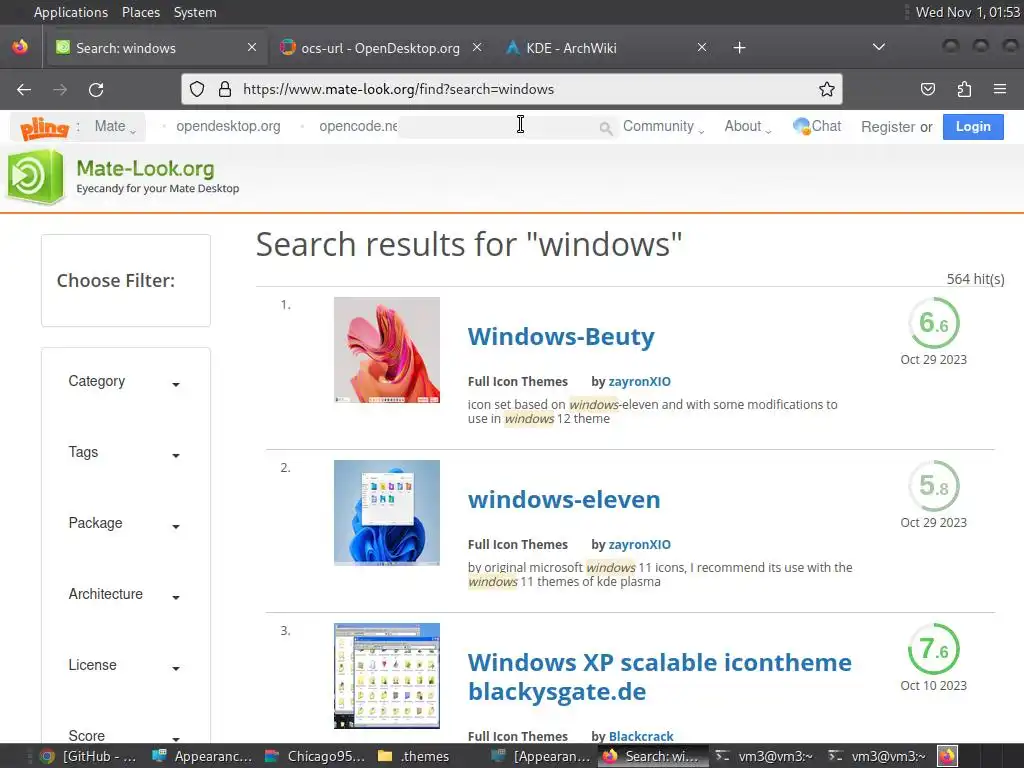Open the Windows XP scalable icontheme title link

660,677
